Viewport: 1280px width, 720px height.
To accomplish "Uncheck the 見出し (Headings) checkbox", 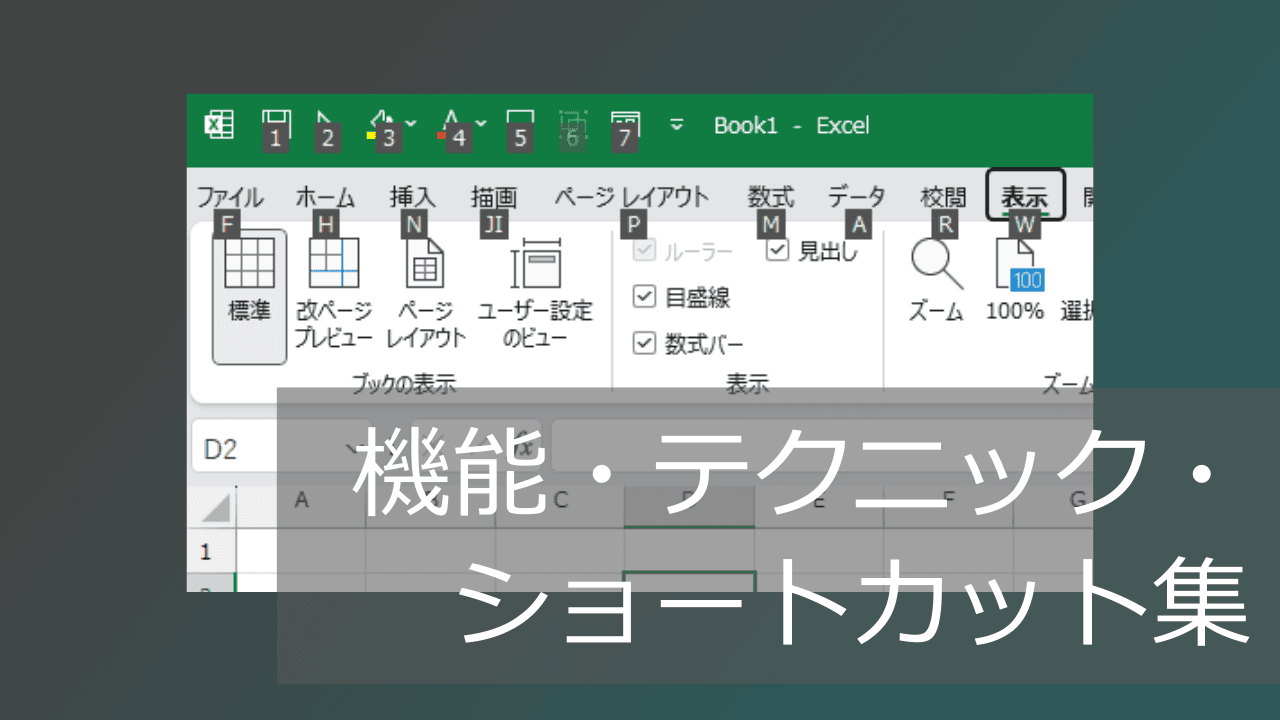I will [x=775, y=251].
